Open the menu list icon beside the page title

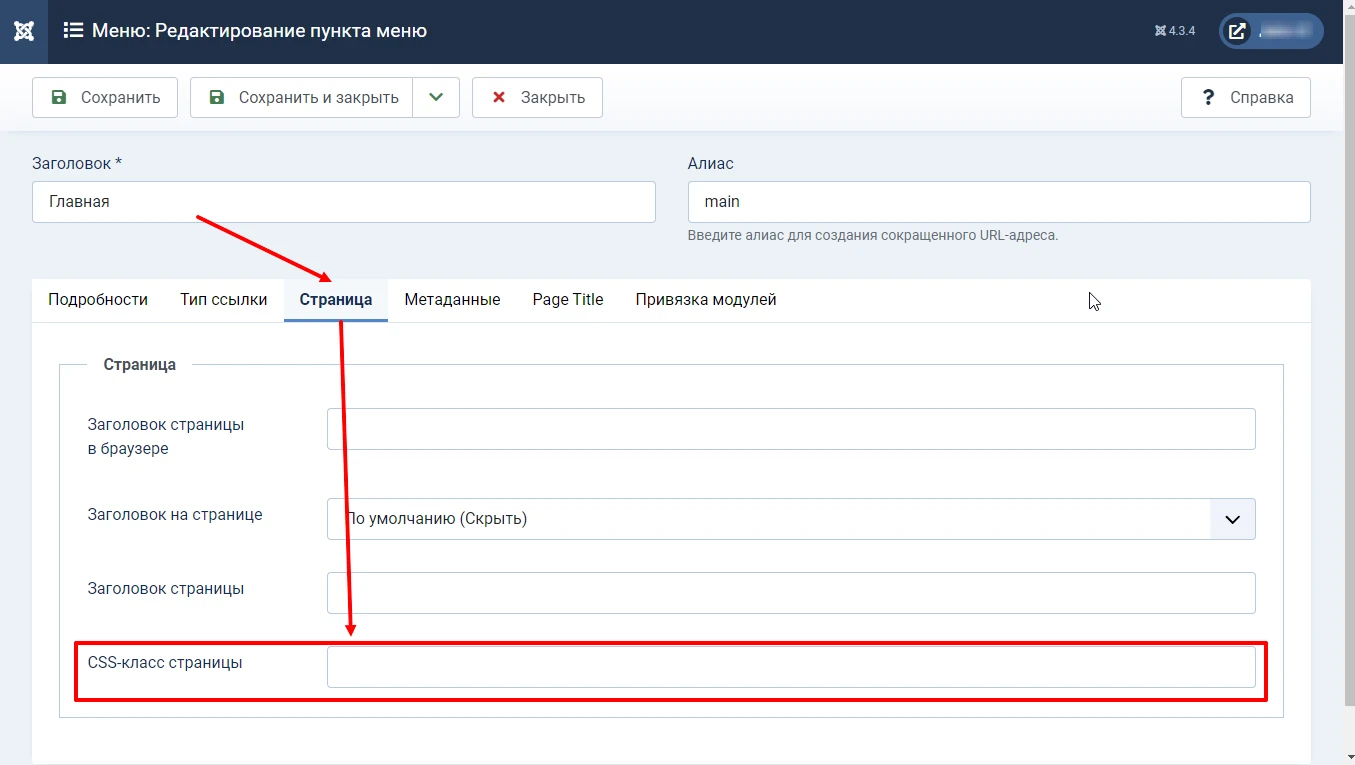coord(73,31)
